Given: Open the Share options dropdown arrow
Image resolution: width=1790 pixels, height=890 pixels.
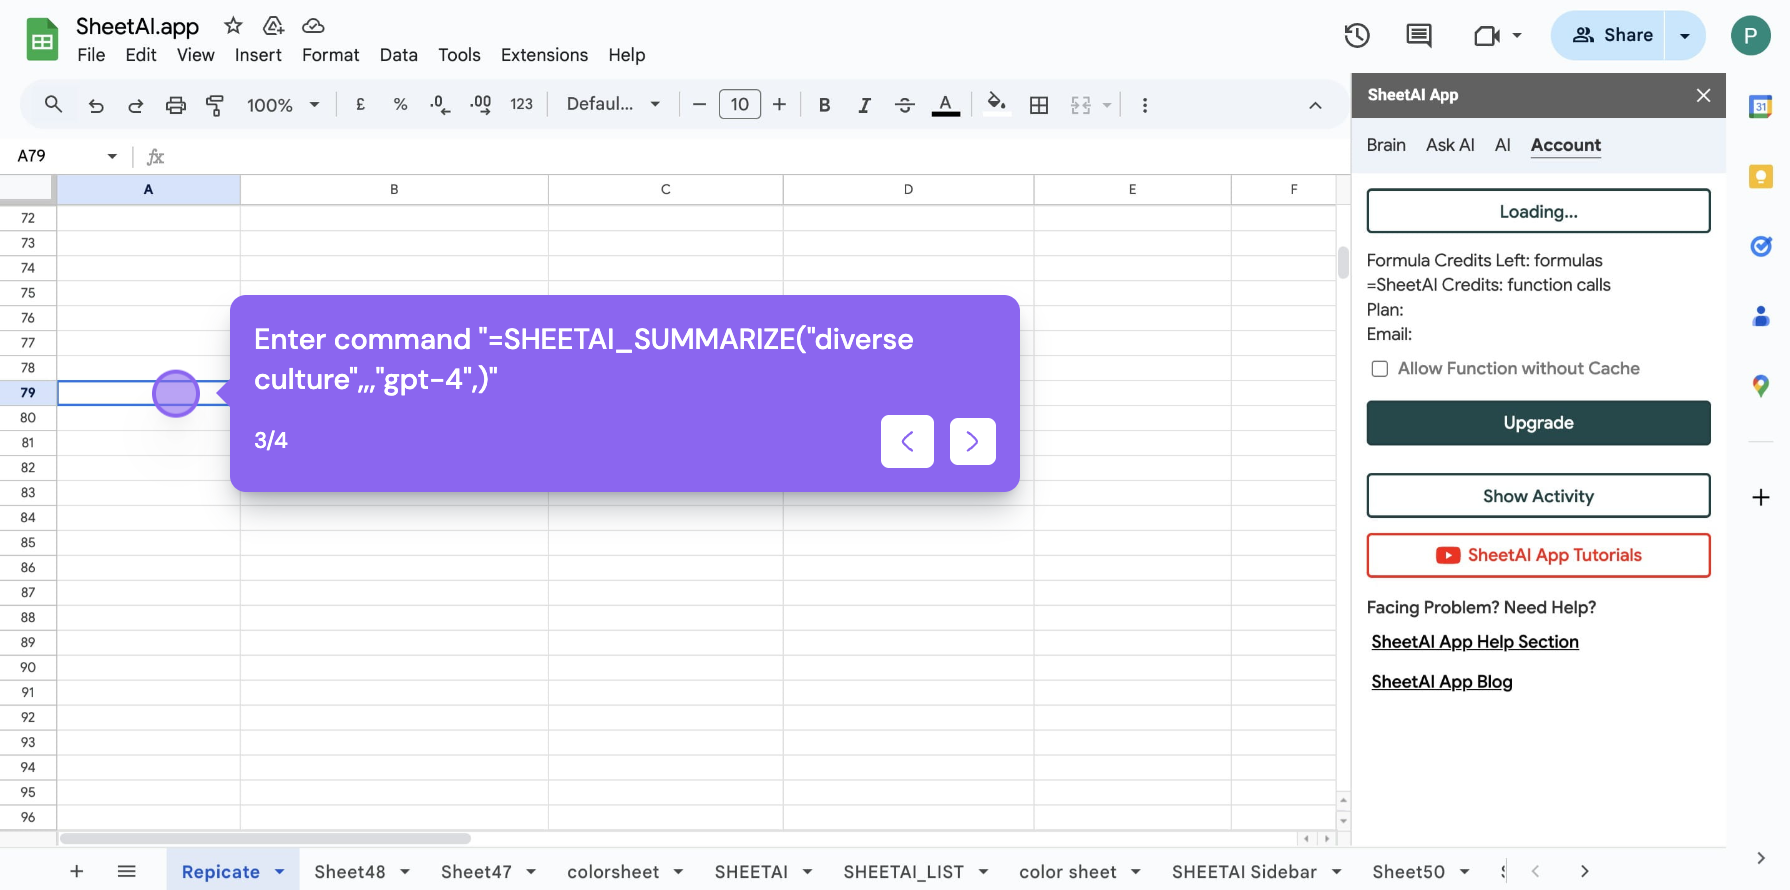Looking at the screenshot, I should click(x=1685, y=36).
